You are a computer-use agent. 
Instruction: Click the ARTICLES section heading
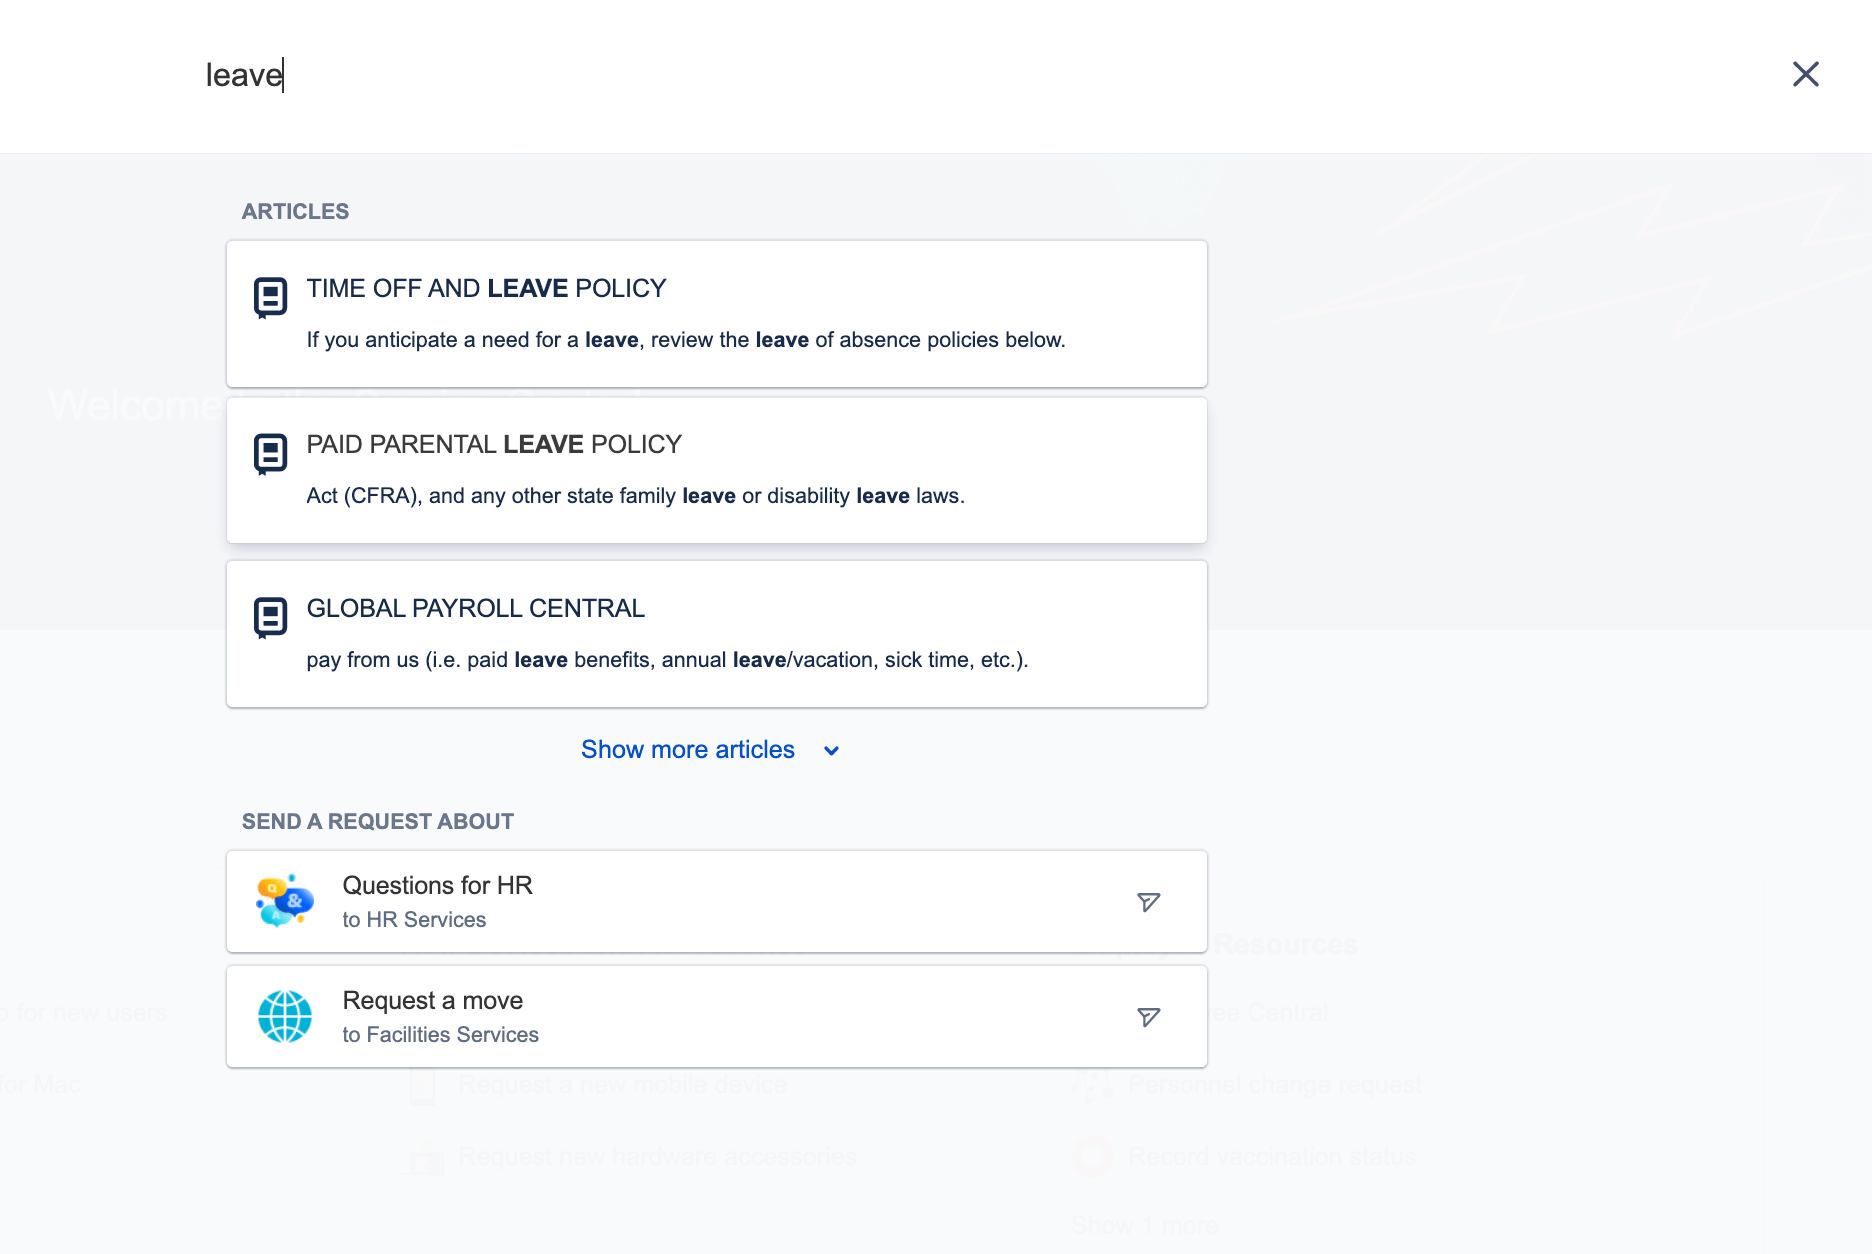295,211
